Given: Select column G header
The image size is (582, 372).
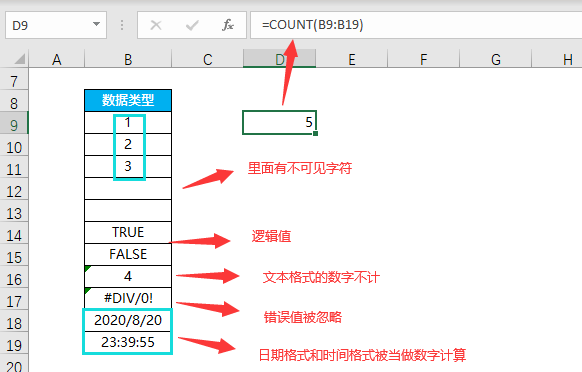Looking at the screenshot, I should (x=496, y=59).
